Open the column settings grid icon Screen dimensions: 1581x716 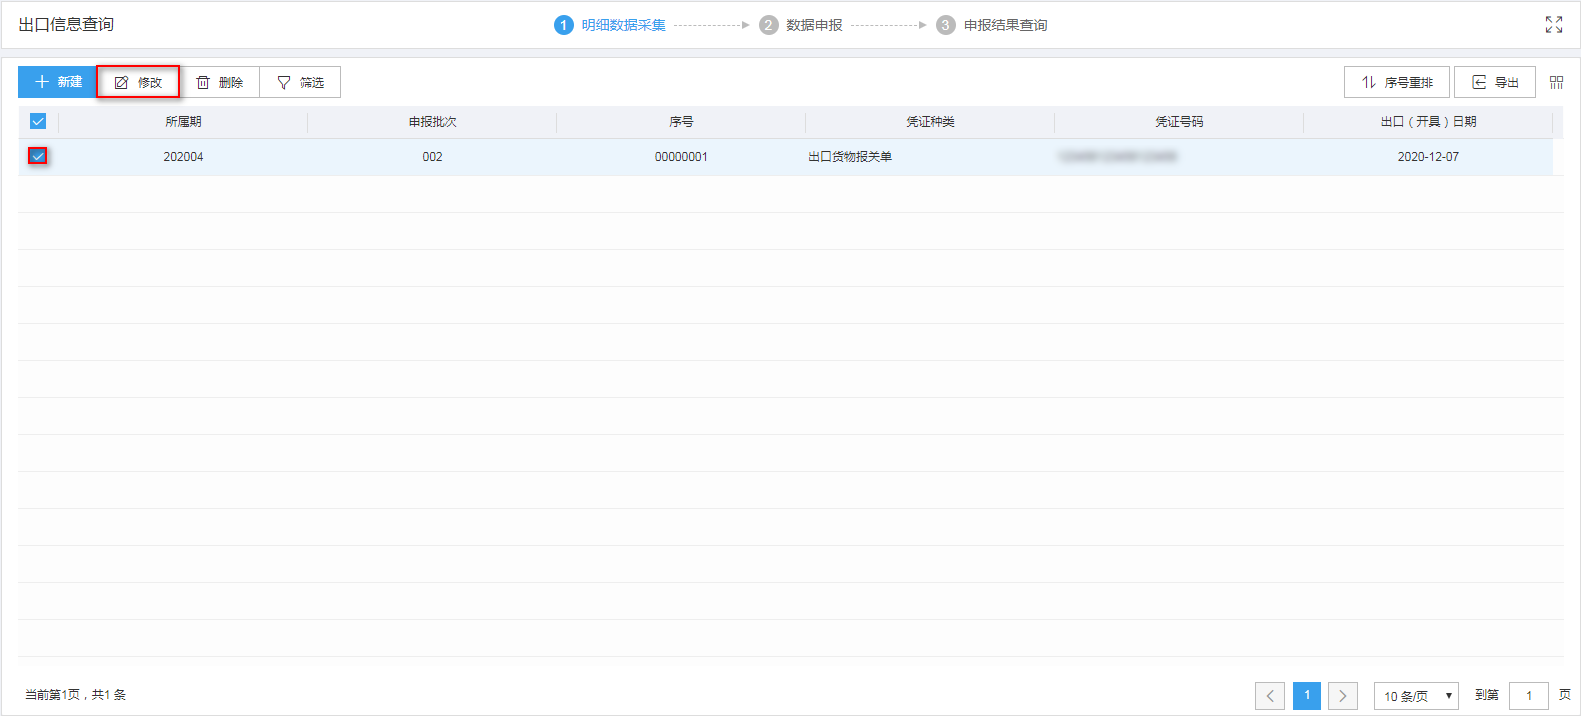click(1556, 82)
